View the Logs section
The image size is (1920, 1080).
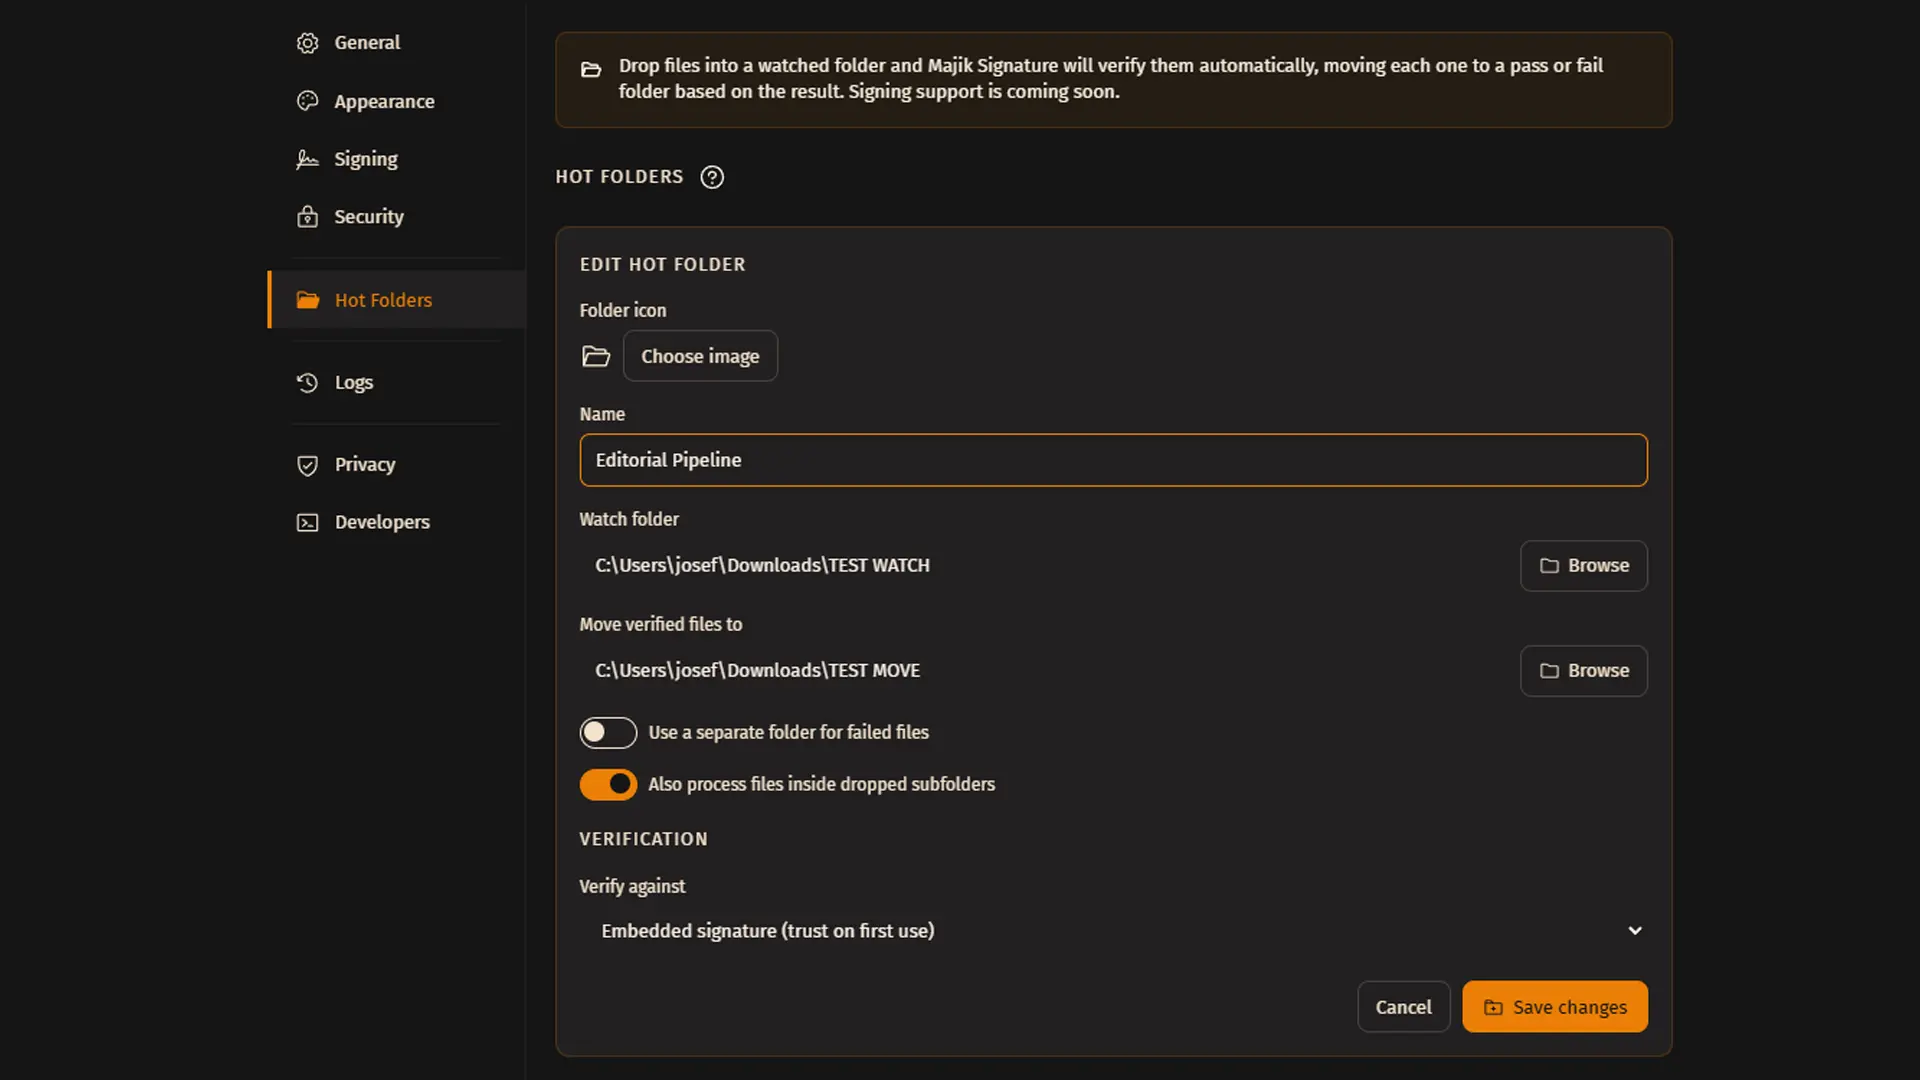click(x=397, y=383)
